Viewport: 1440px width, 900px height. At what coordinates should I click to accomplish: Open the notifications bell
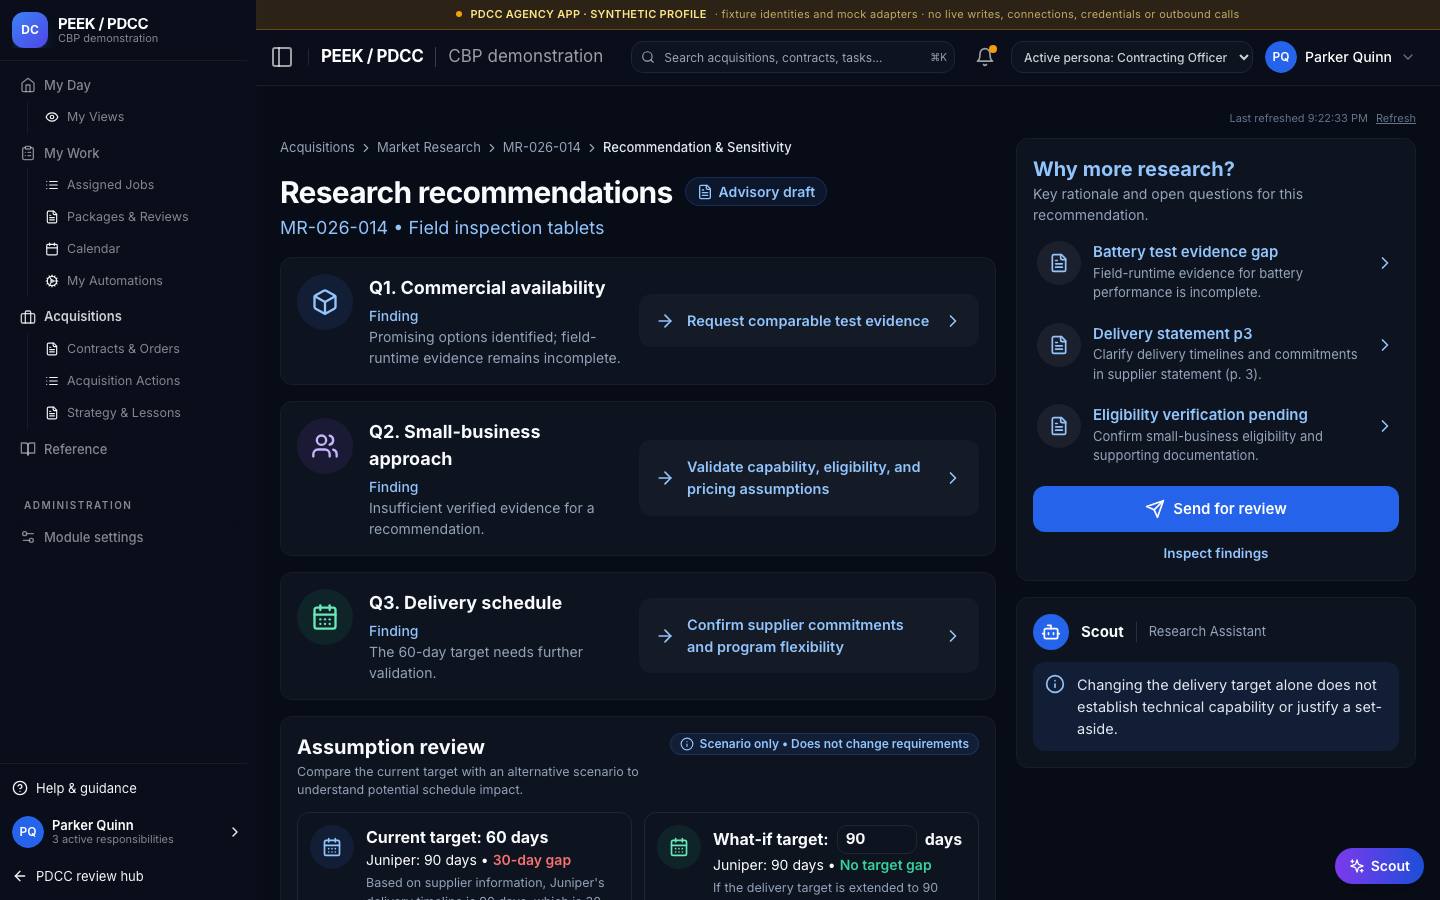click(x=985, y=57)
